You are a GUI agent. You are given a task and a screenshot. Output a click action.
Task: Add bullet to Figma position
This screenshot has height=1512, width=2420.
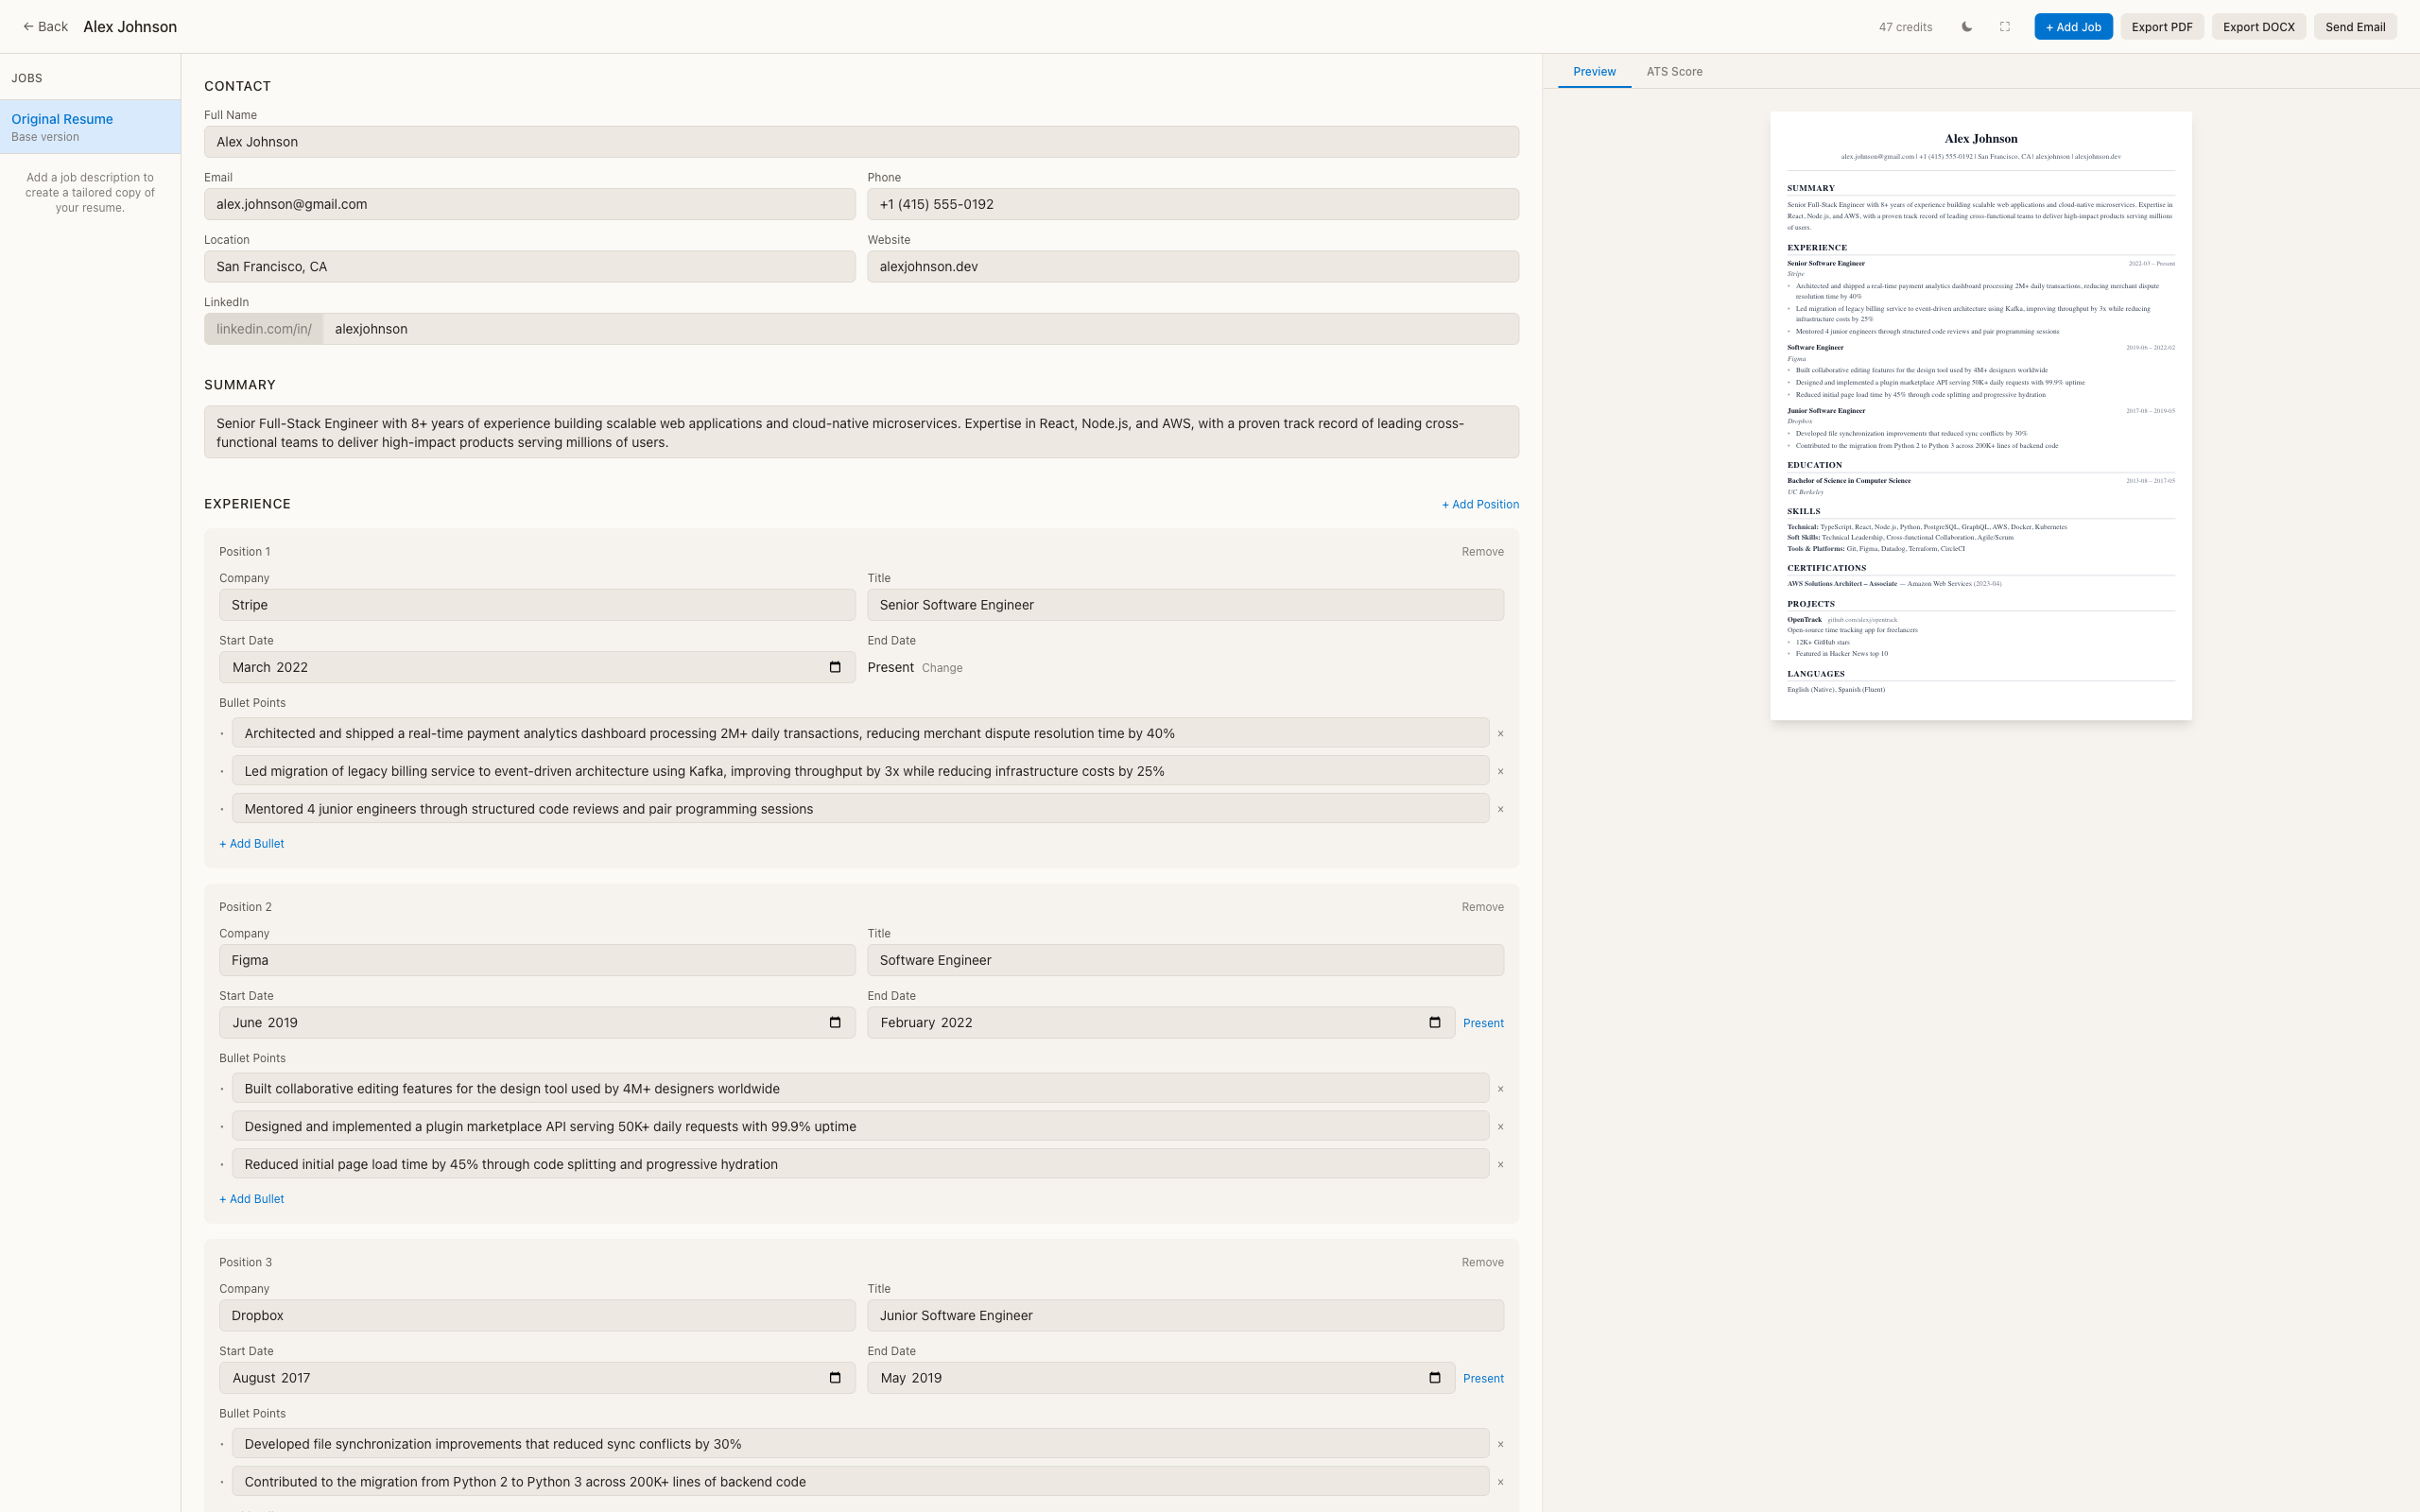click(x=251, y=1199)
